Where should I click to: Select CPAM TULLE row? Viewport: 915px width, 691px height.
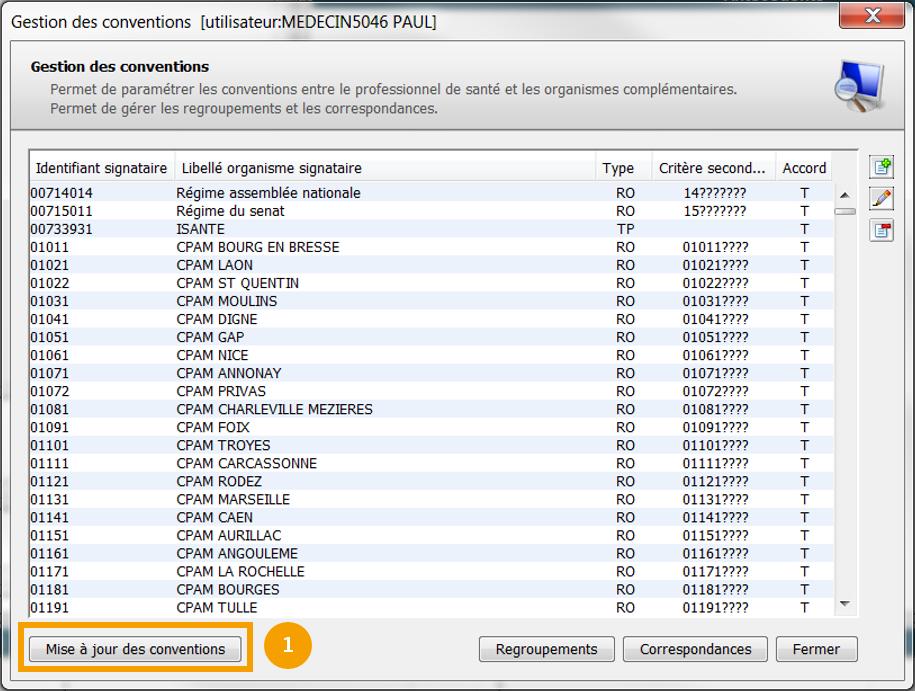[431, 608]
